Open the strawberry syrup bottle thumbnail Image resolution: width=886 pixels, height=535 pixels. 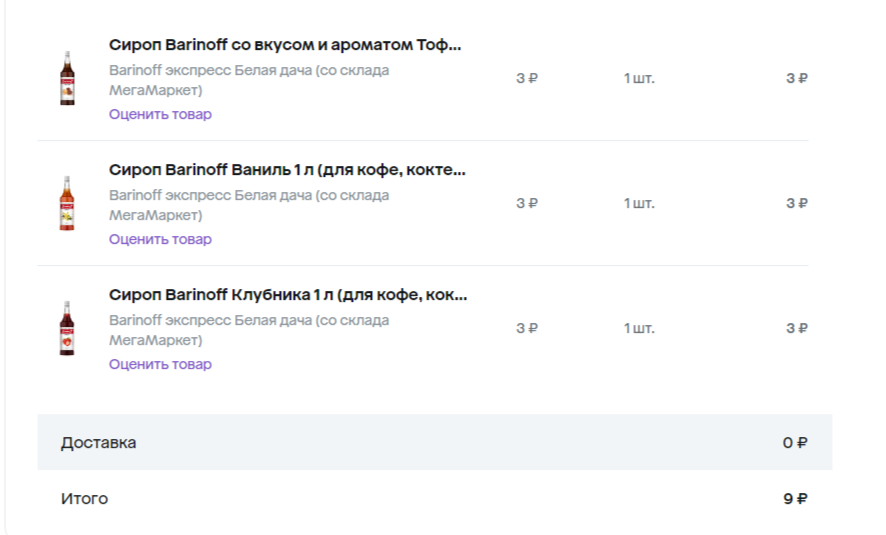[67, 328]
